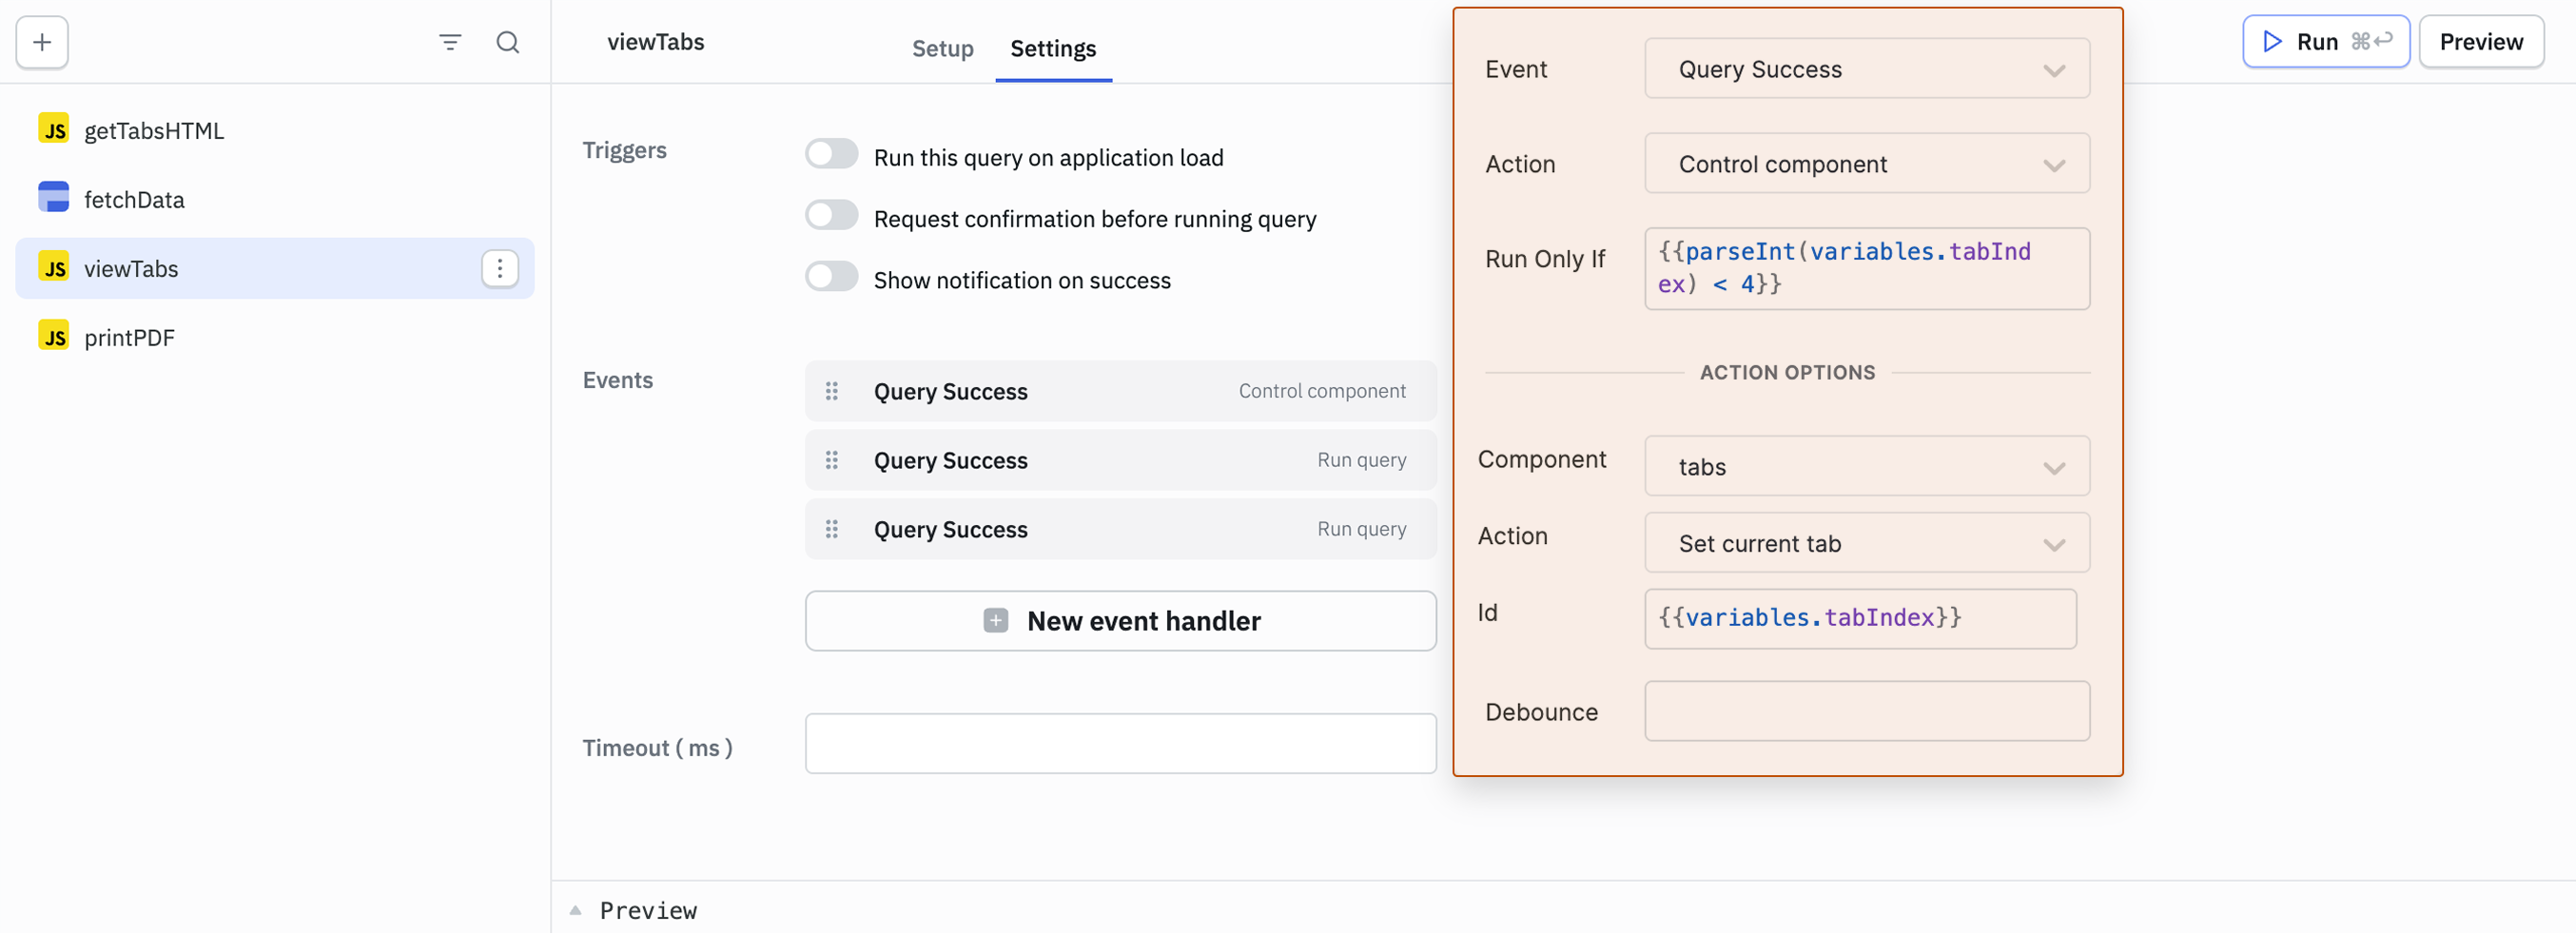Click the New event handler button

pyautogui.click(x=1120, y=621)
